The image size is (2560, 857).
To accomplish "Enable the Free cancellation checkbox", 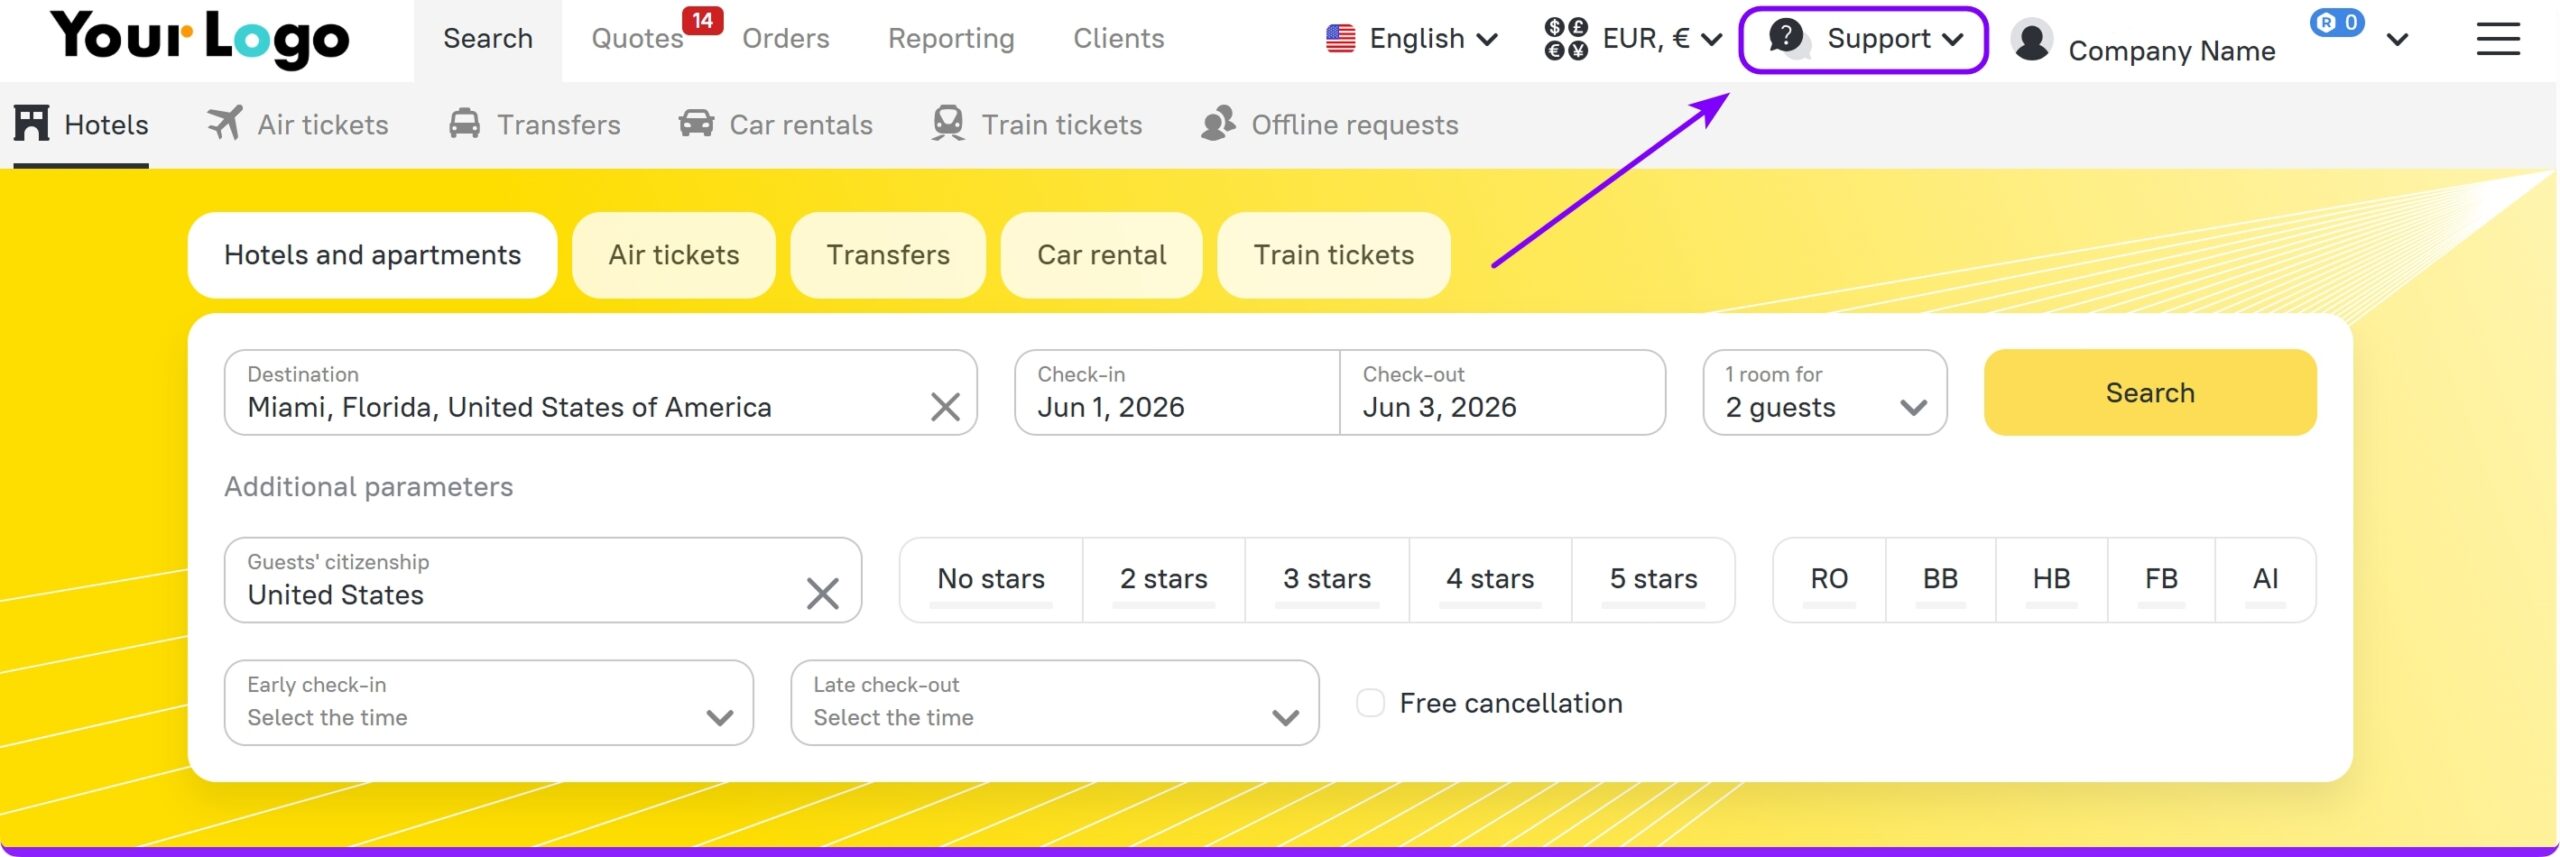I will 1370,703.
